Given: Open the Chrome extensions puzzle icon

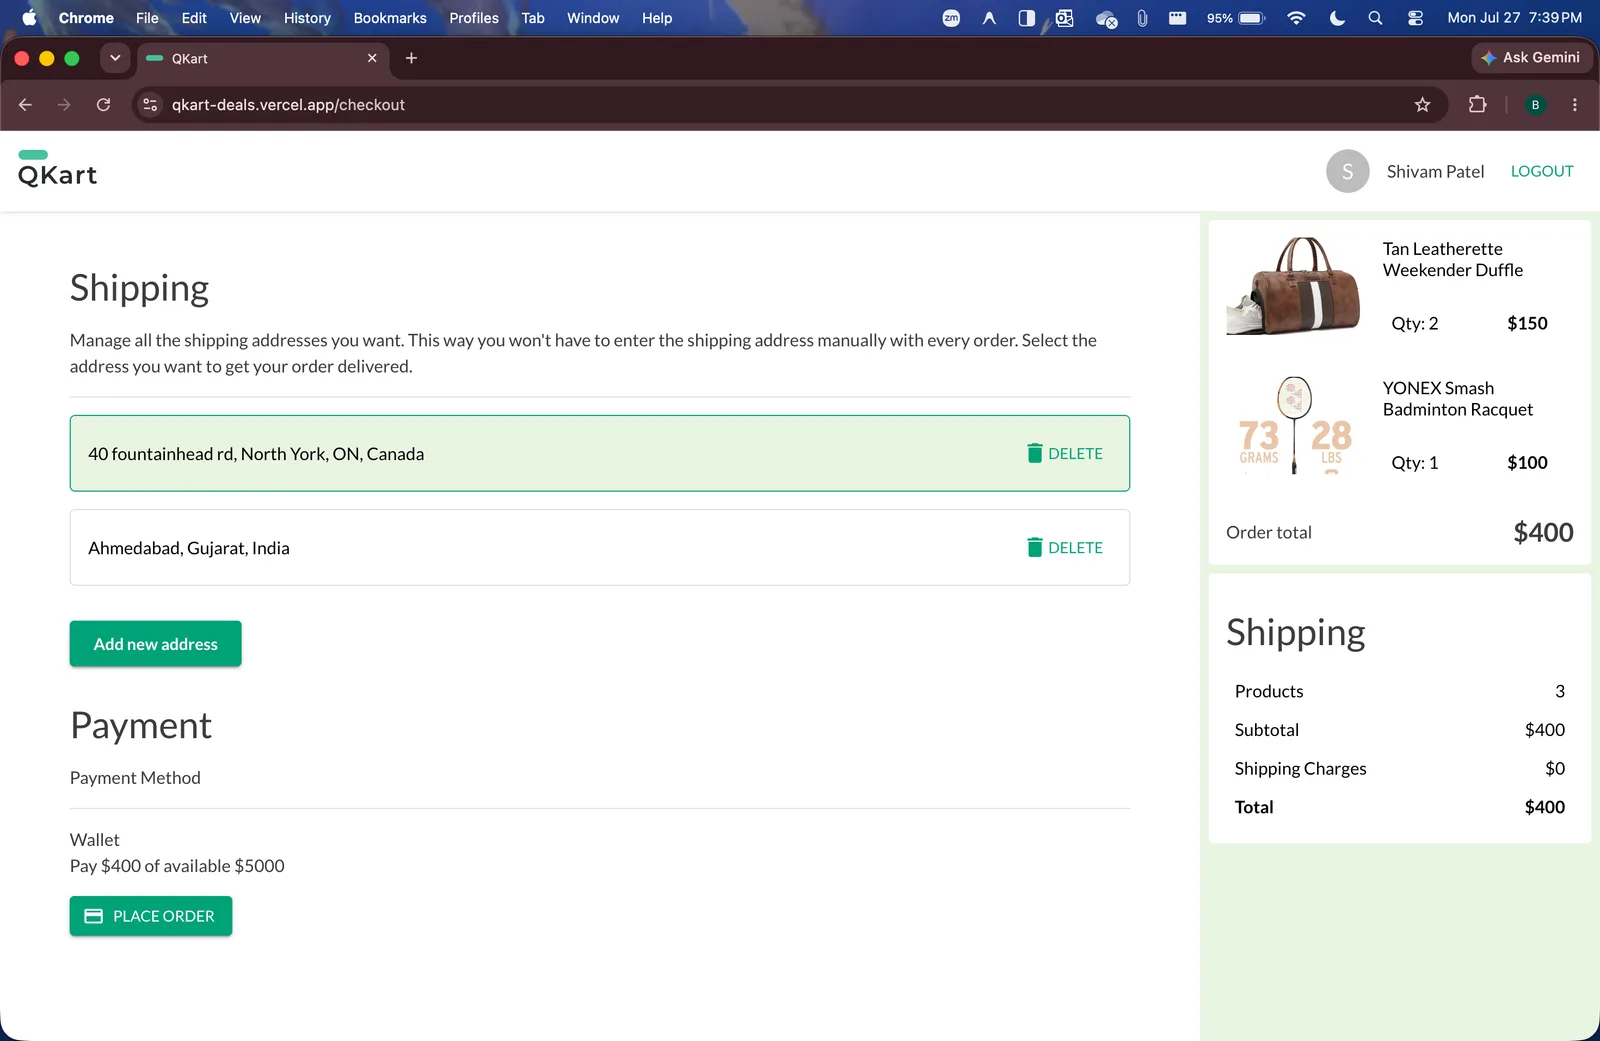Looking at the screenshot, I should pyautogui.click(x=1477, y=105).
